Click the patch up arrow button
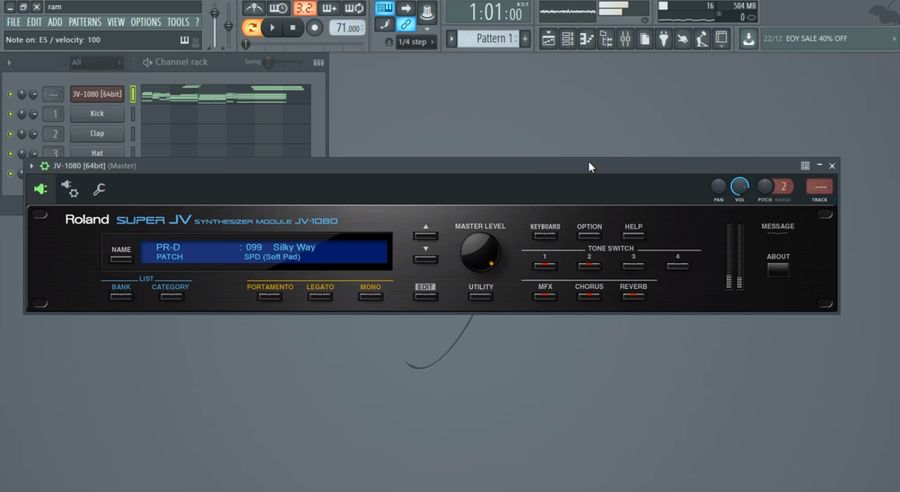The width and height of the screenshot is (900, 492). pos(425,235)
